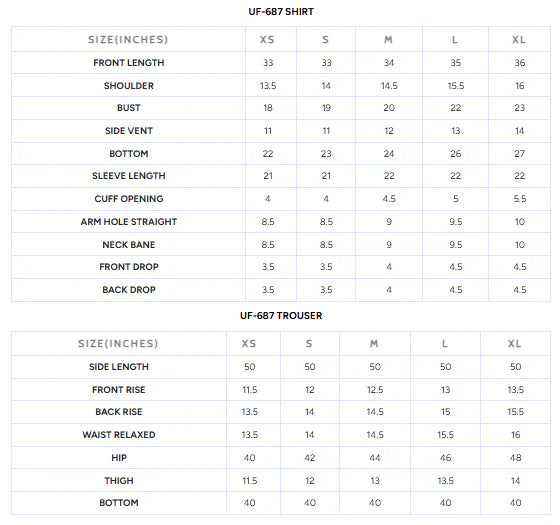Click the FRONT RISE row label
The height and width of the screenshot is (525, 560).
pos(119,390)
